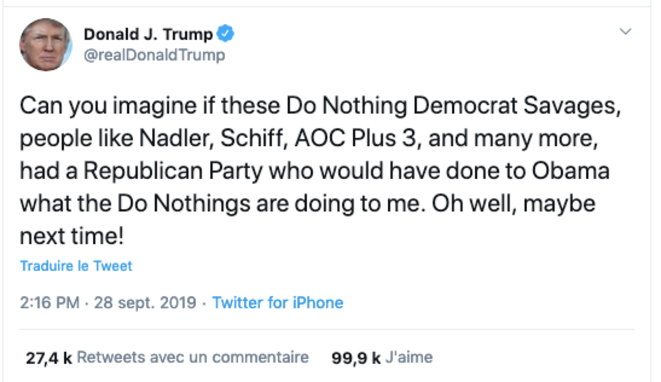This screenshot has height=382, width=661.
Task: Click Traduire le Tweet link
Action: point(76,266)
